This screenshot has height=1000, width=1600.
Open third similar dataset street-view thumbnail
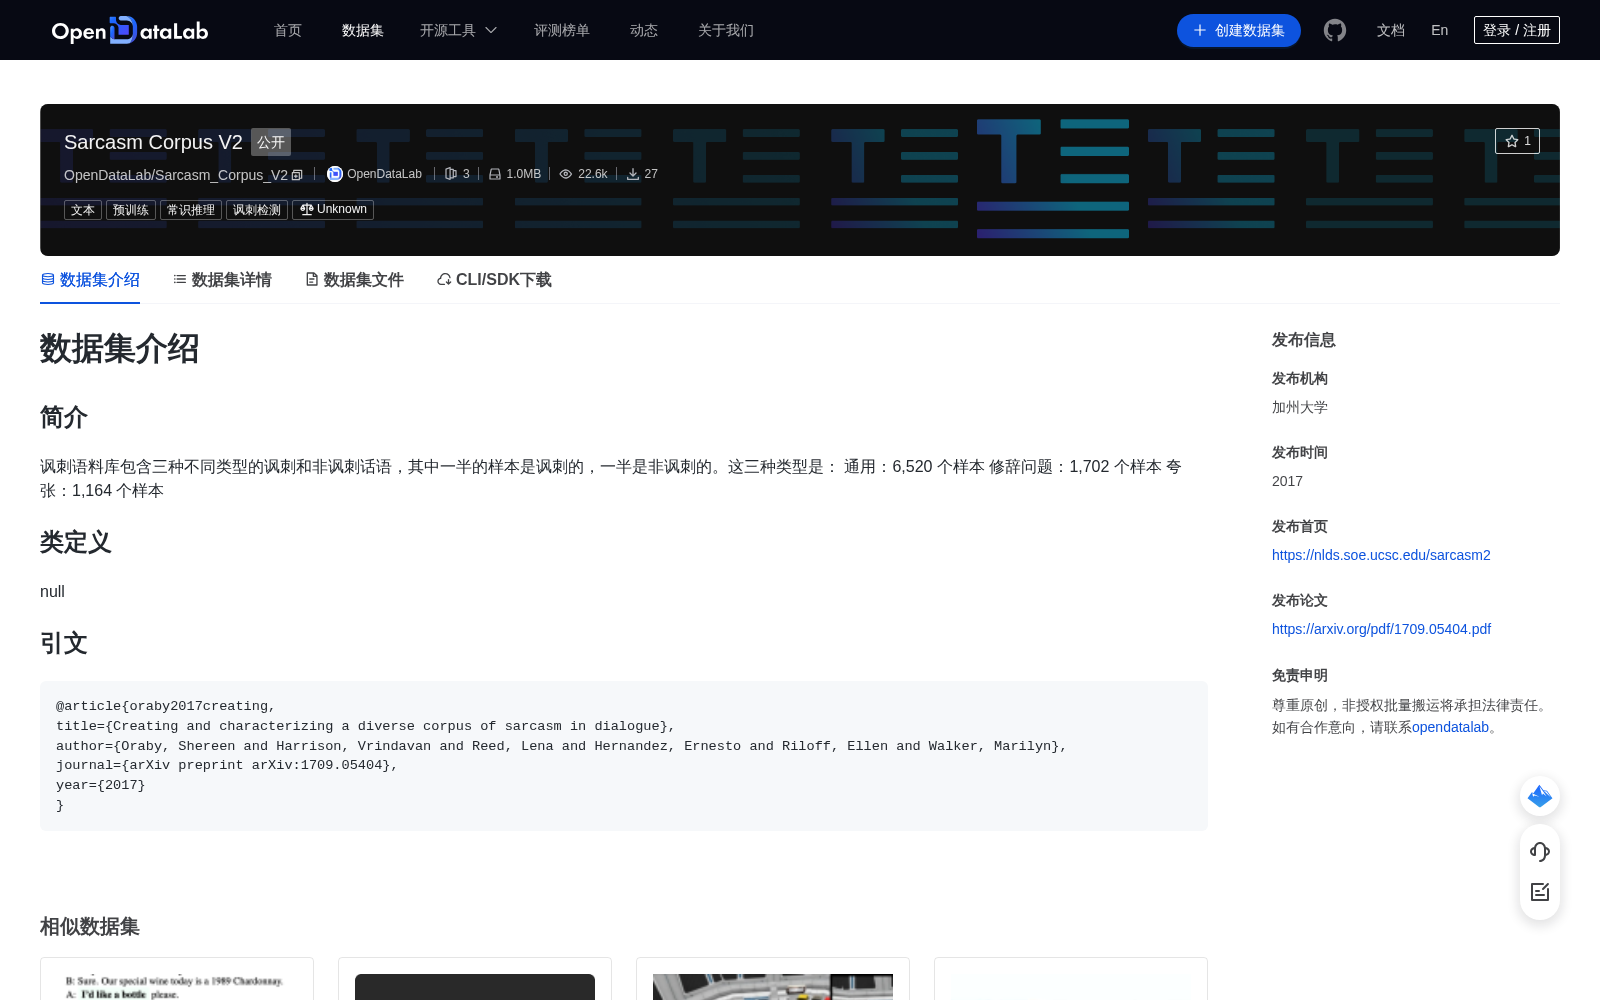click(x=773, y=987)
